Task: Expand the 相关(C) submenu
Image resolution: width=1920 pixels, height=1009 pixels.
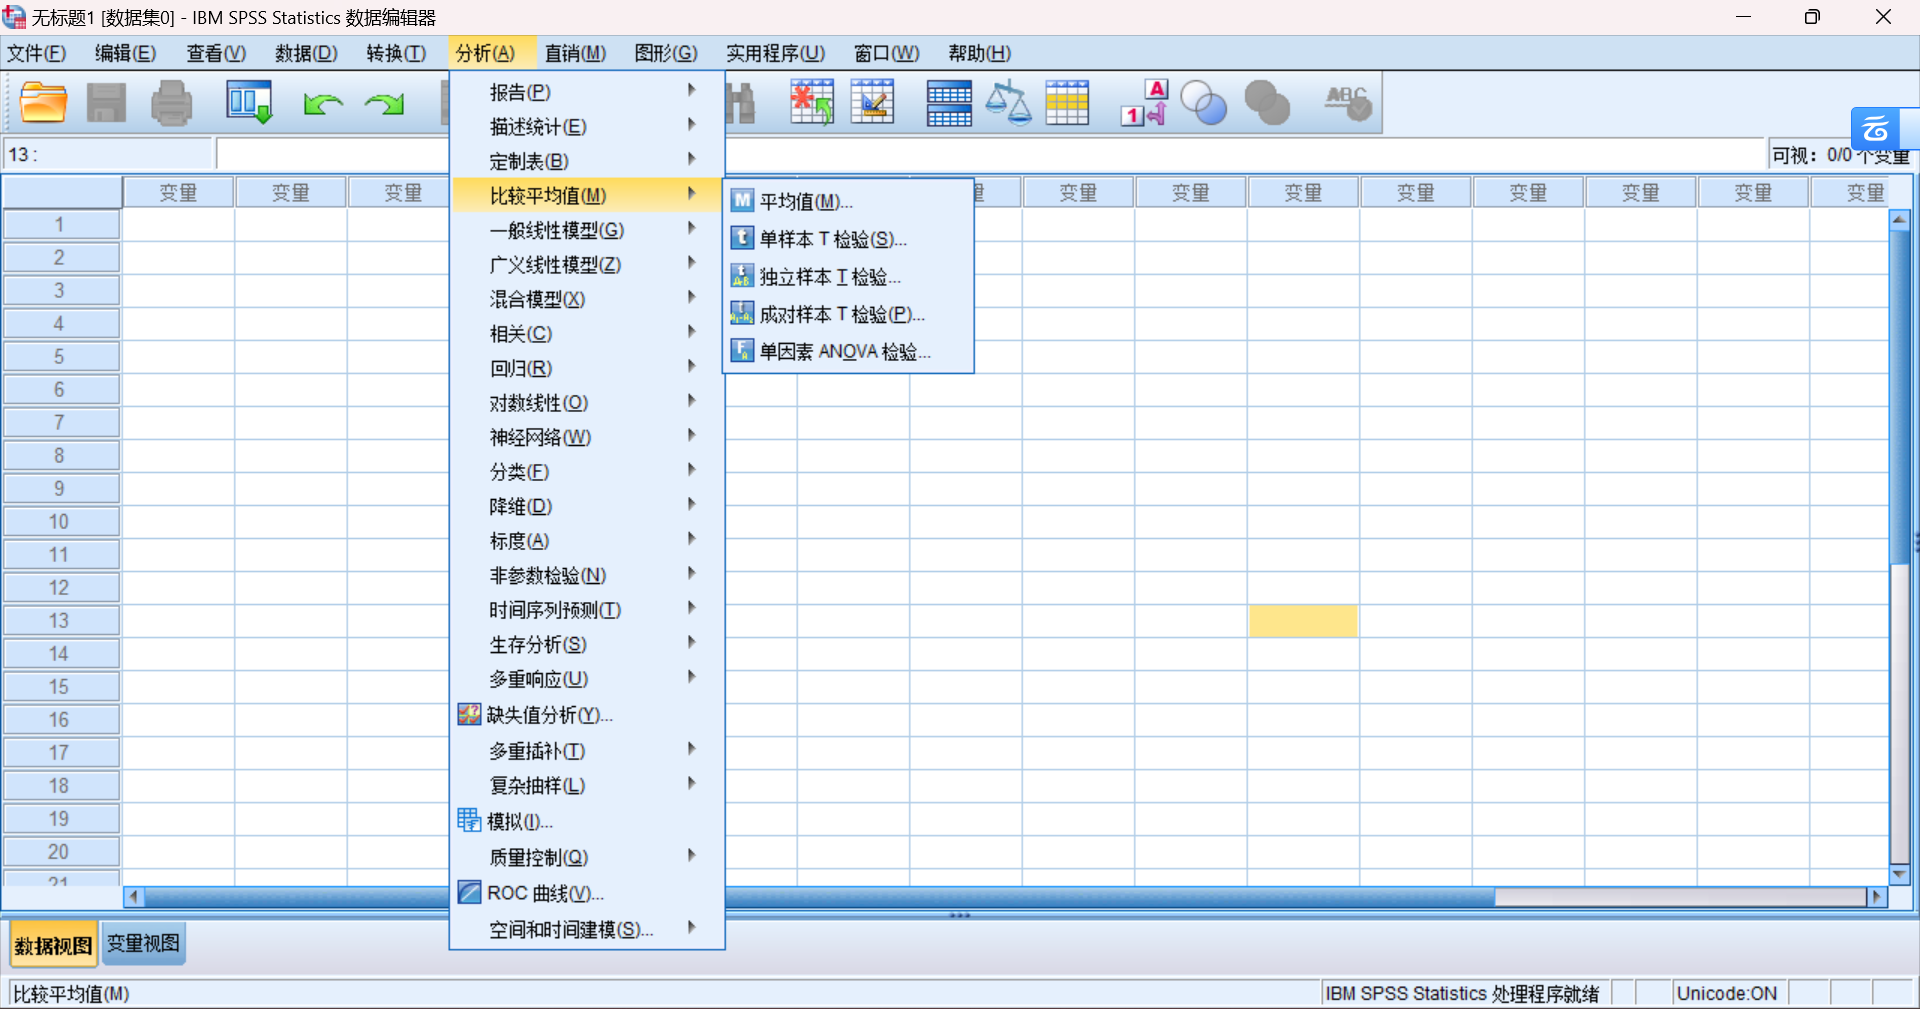Action: click(x=588, y=333)
